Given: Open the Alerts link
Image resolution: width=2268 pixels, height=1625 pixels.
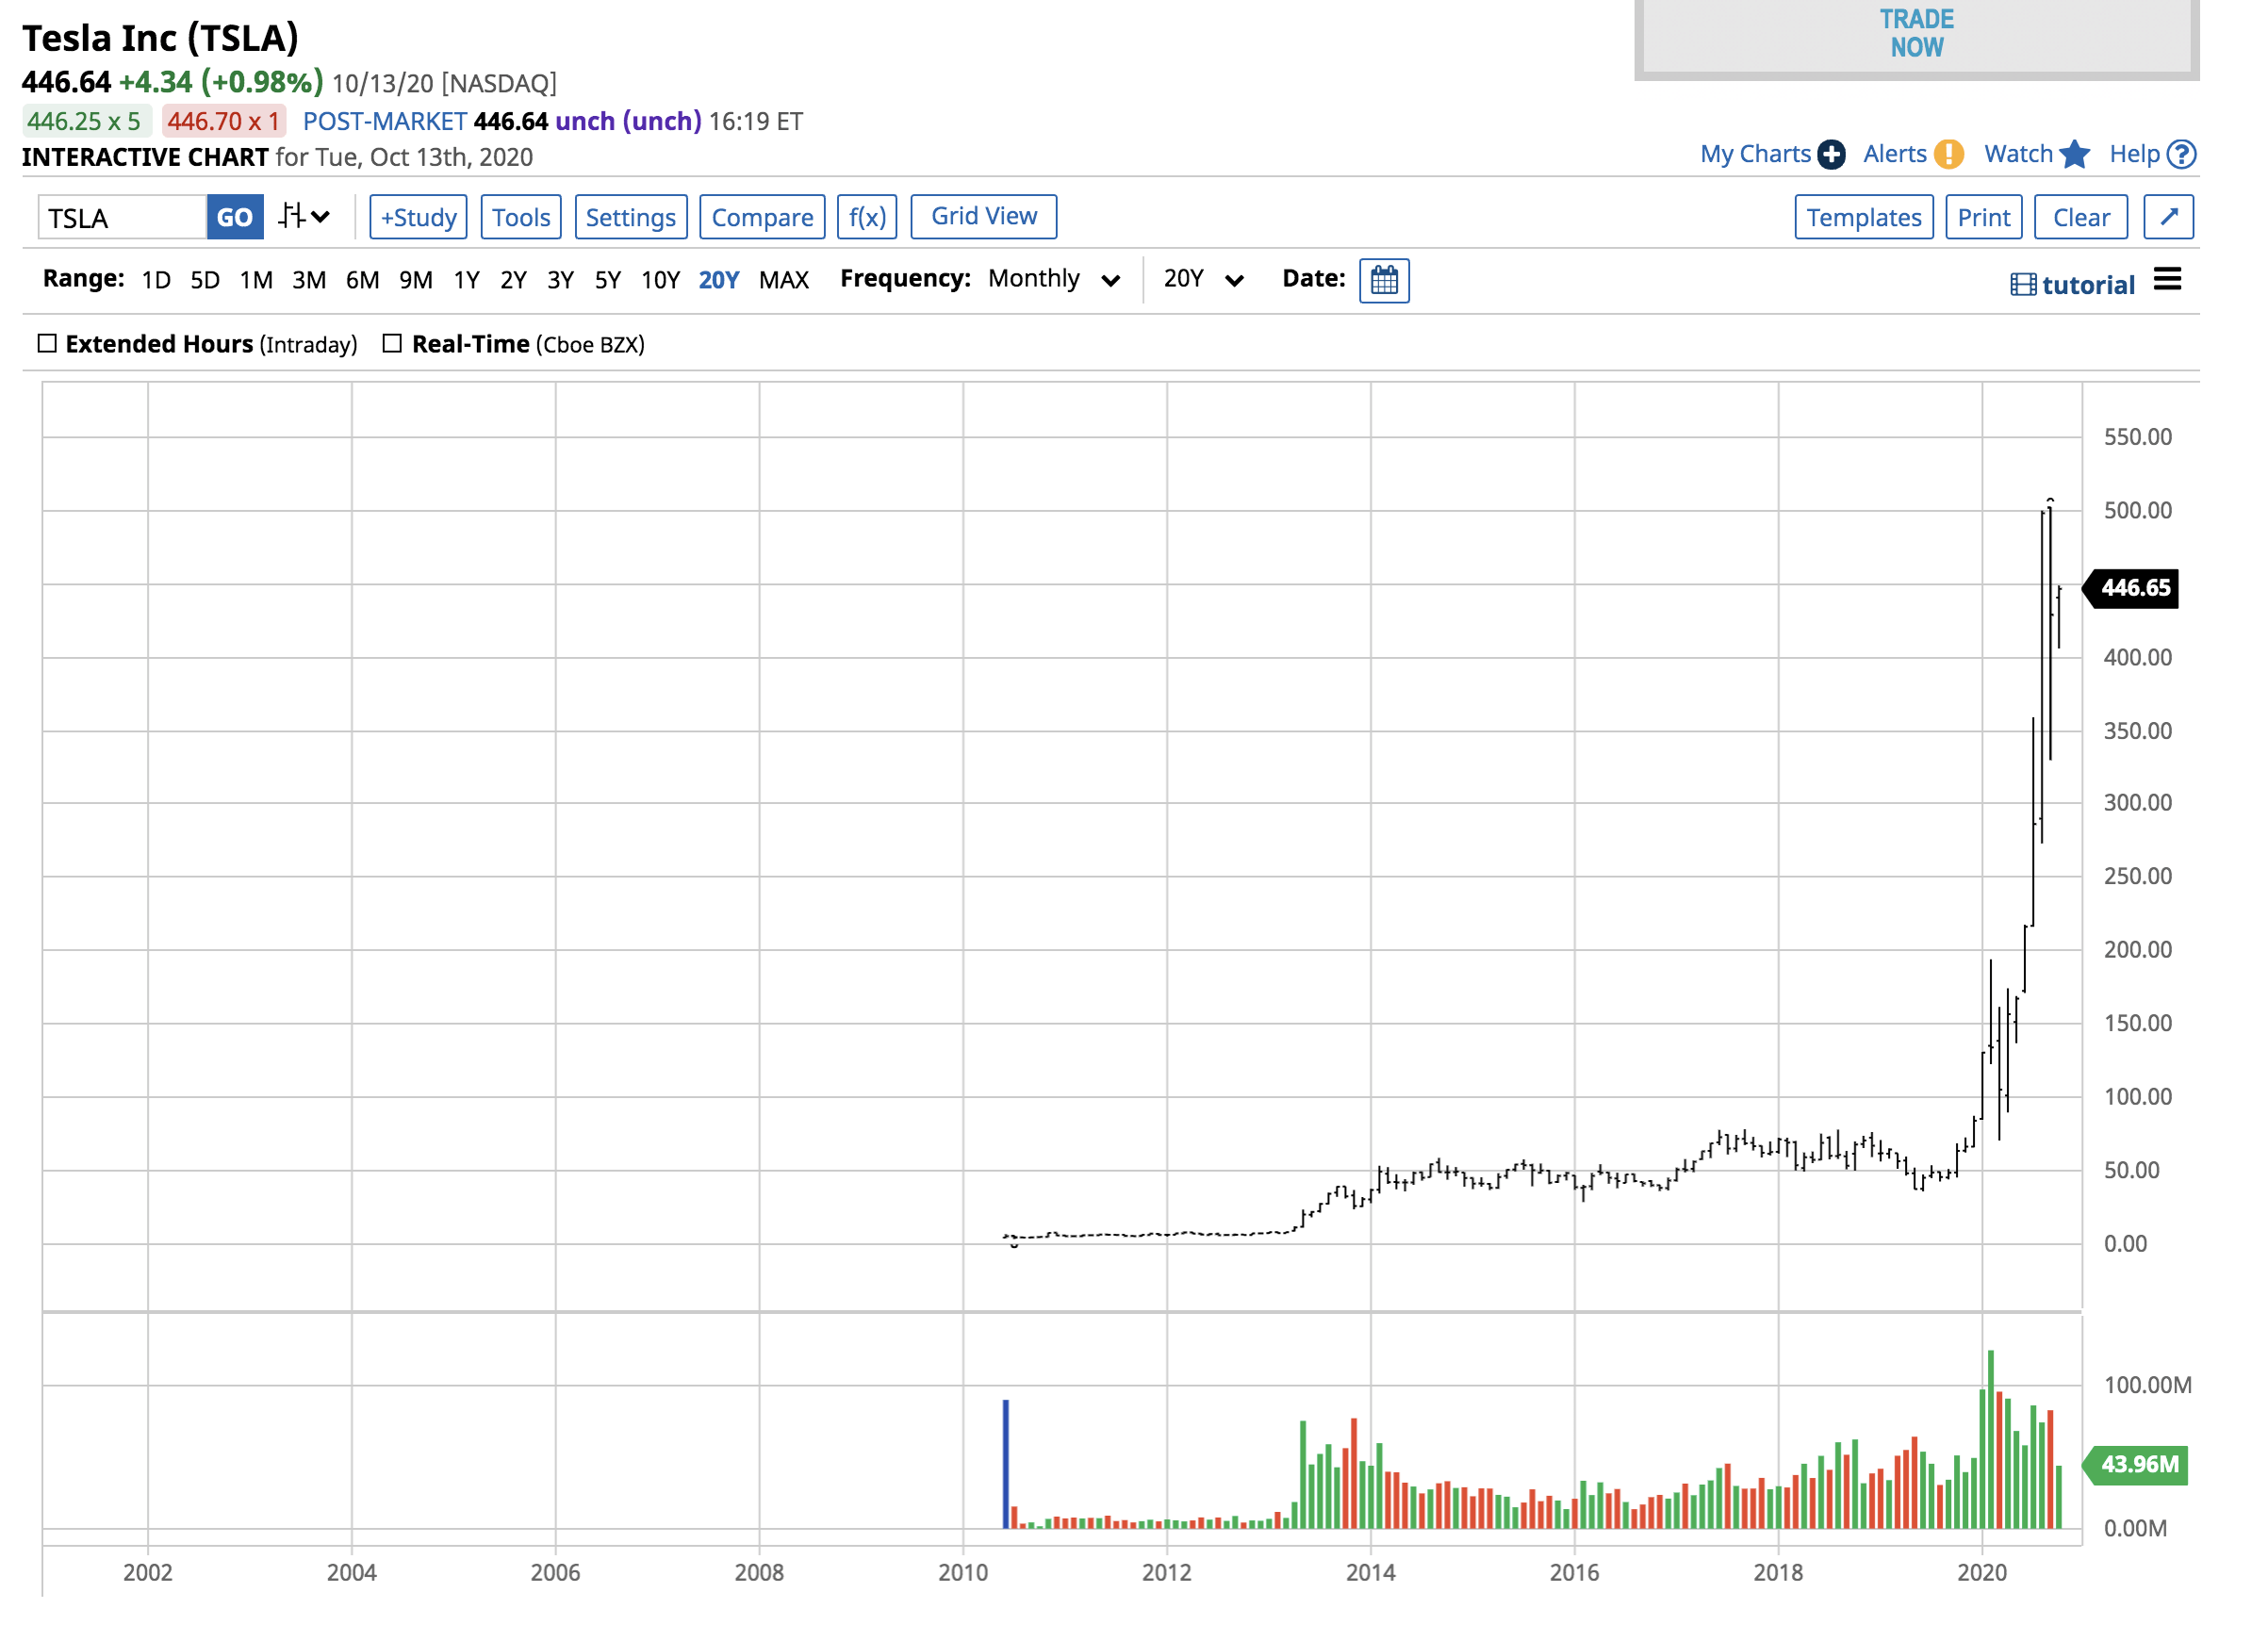Looking at the screenshot, I should 1894,154.
